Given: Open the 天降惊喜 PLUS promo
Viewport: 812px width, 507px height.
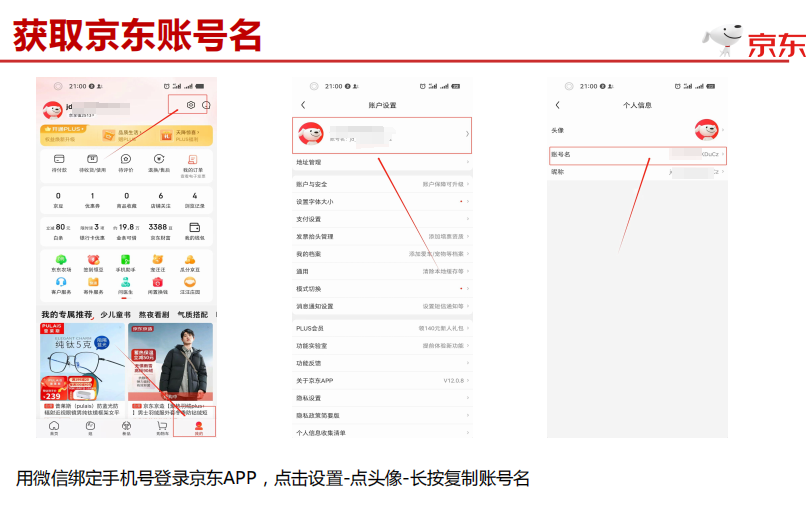Looking at the screenshot, I should tap(181, 135).
